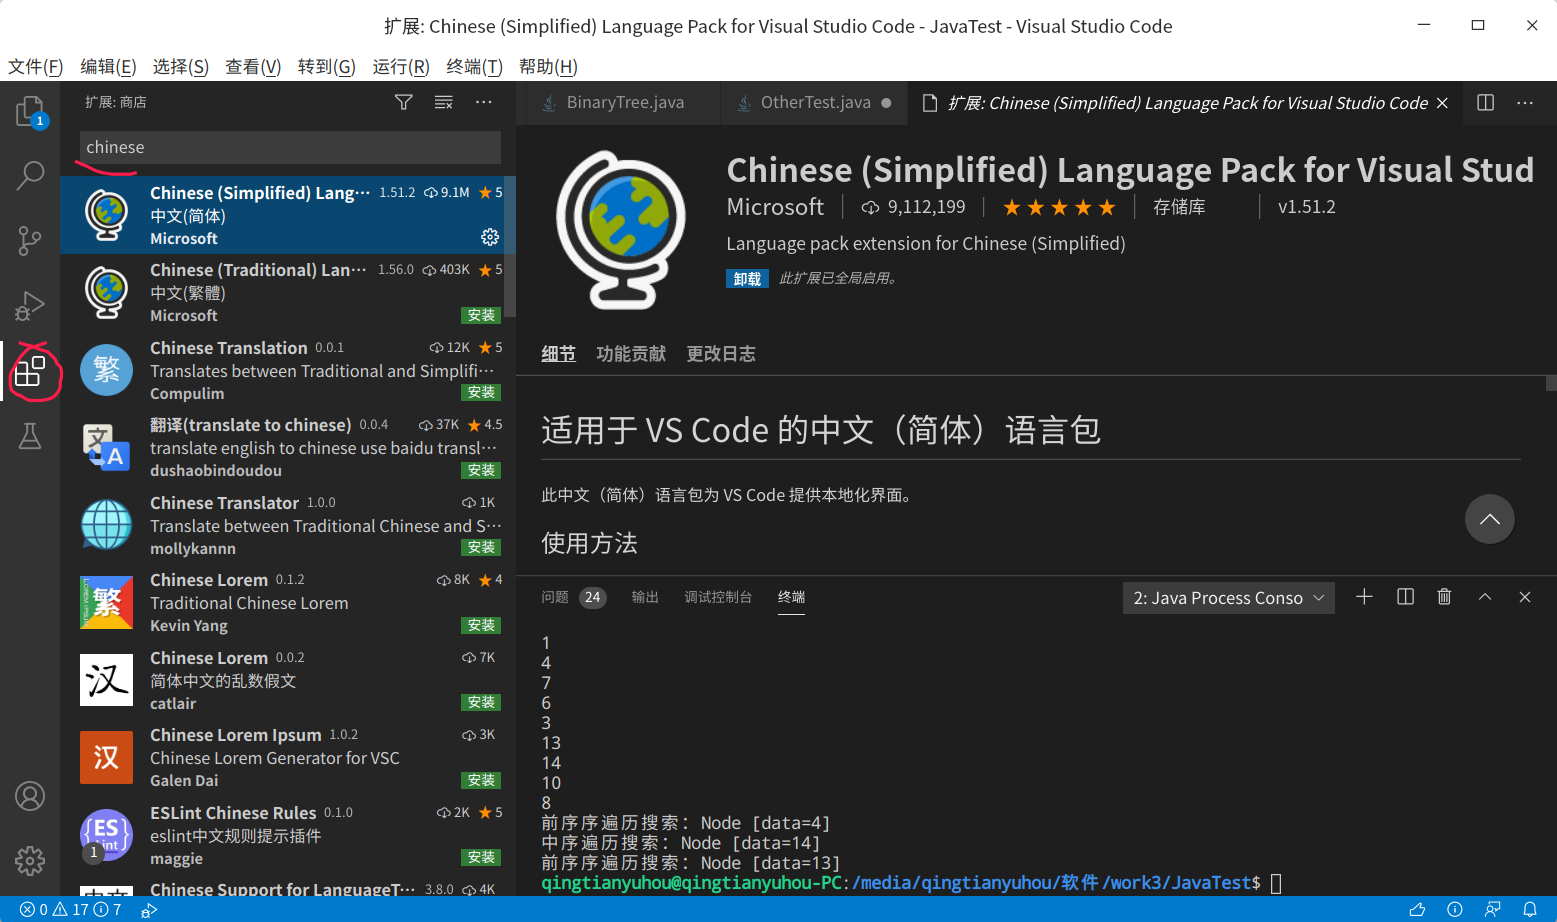Open the terminal selector dropdown

1229,598
